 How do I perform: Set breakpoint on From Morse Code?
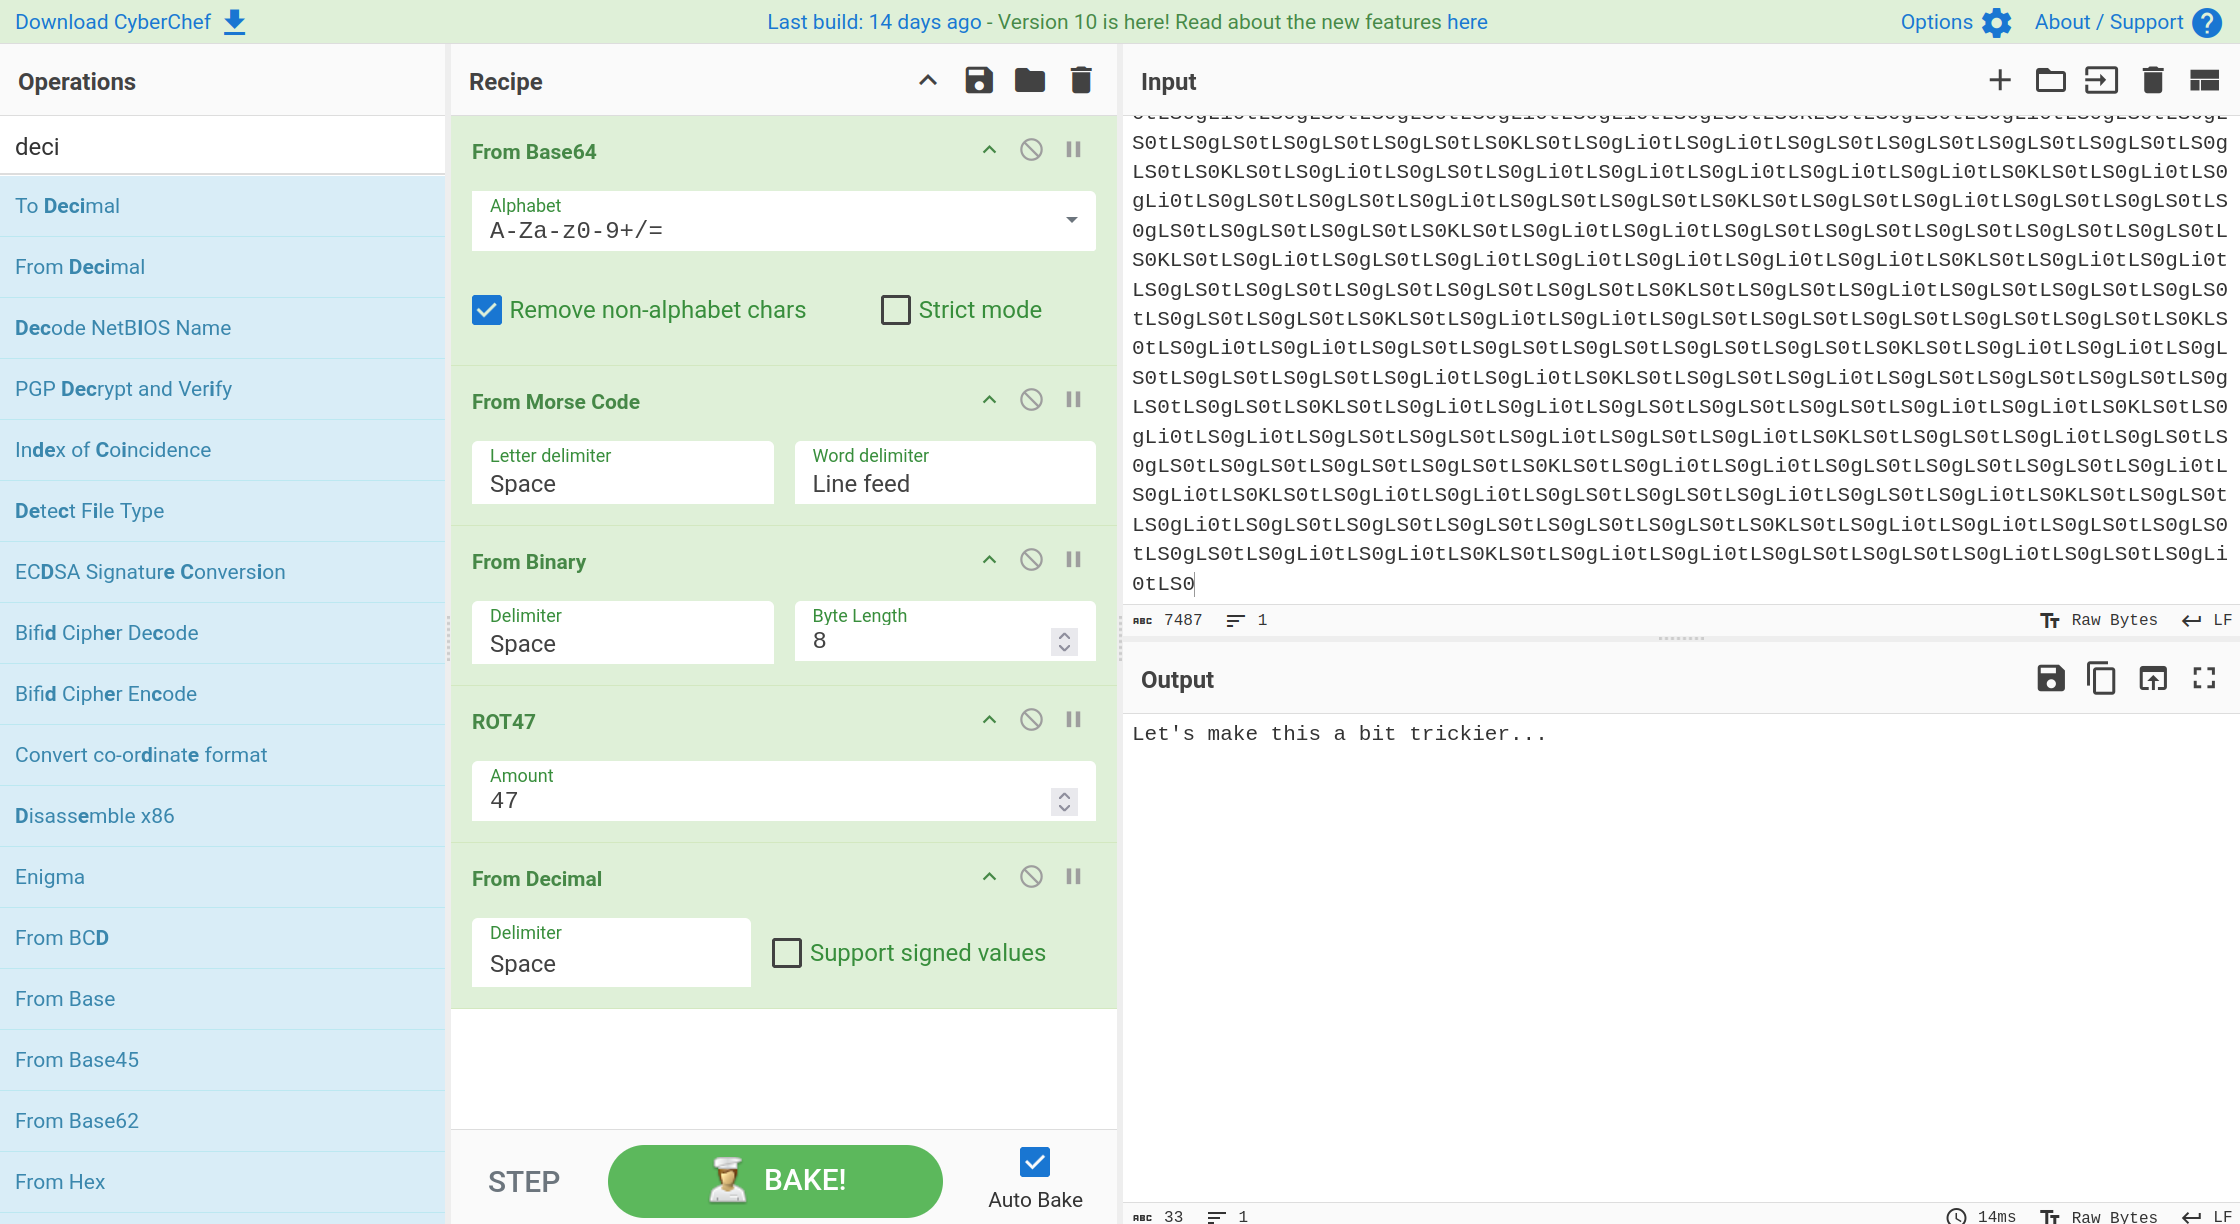coord(1073,400)
